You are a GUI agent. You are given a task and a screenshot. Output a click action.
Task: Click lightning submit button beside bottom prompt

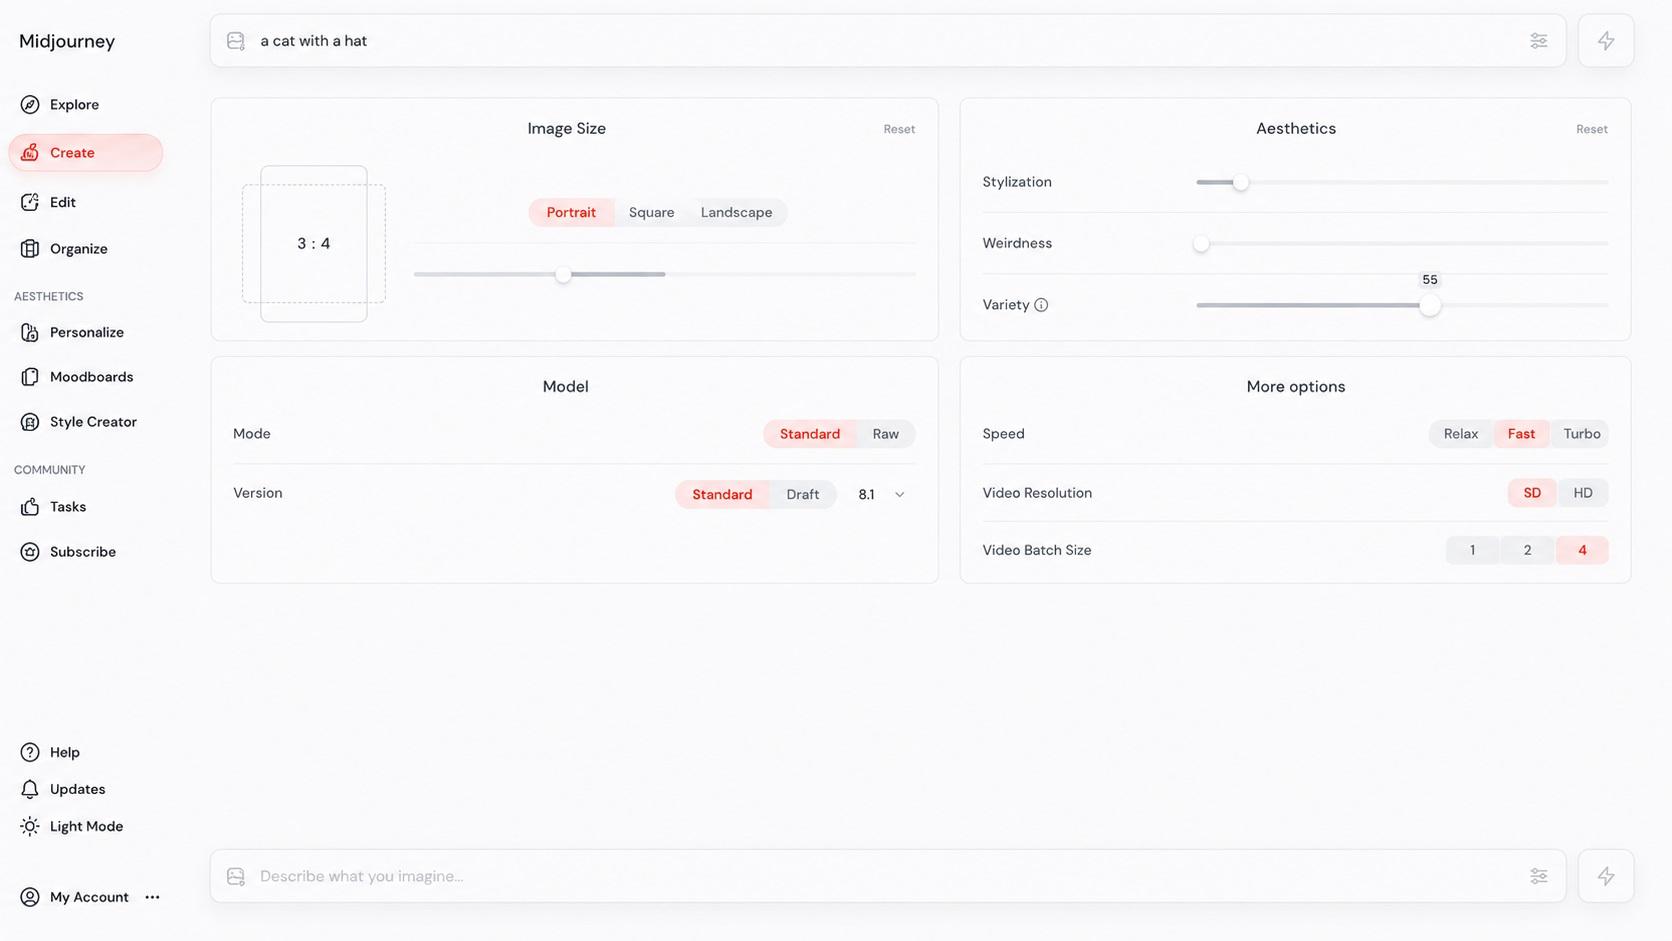[x=1606, y=876]
